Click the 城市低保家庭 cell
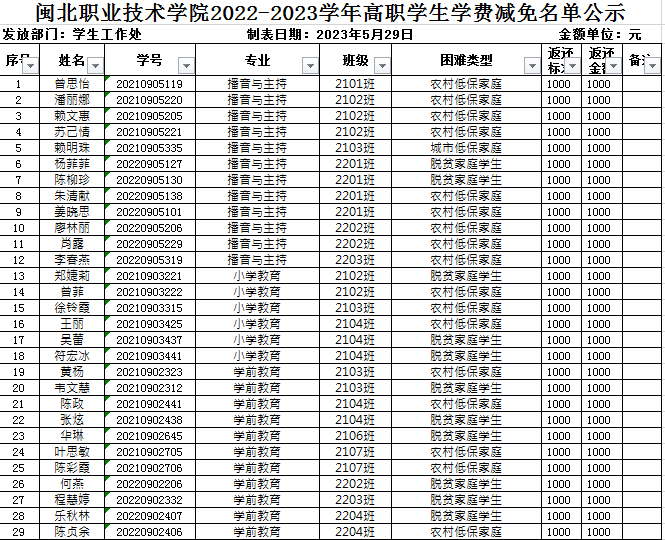This screenshot has height=540, width=665. [466, 148]
